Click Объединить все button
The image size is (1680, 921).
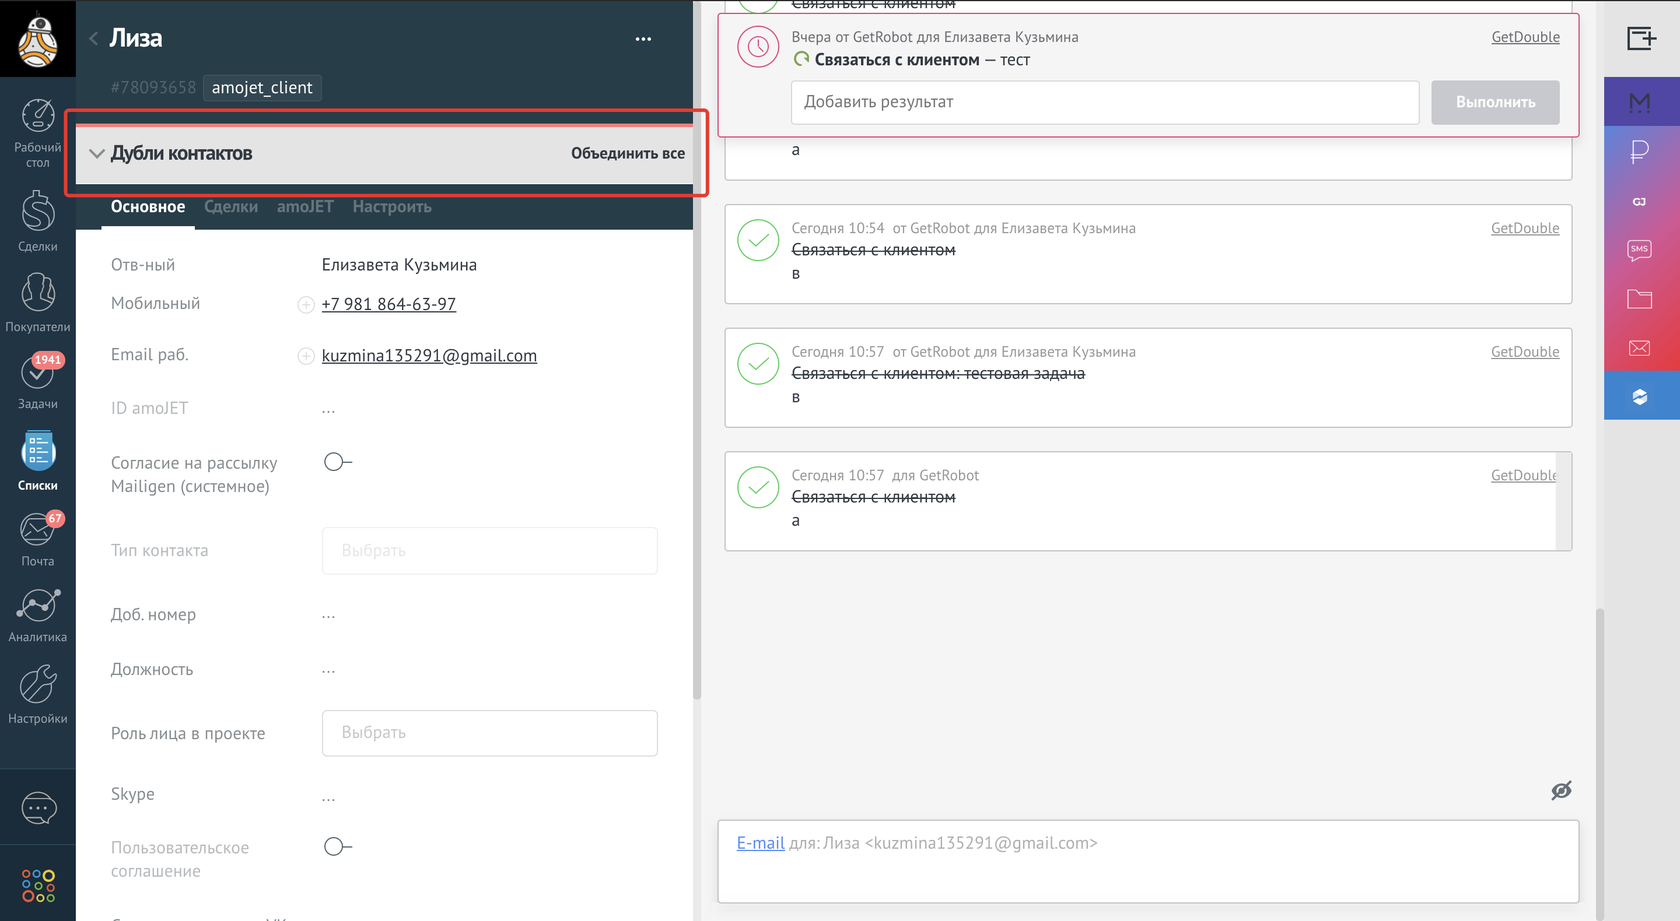pos(628,154)
